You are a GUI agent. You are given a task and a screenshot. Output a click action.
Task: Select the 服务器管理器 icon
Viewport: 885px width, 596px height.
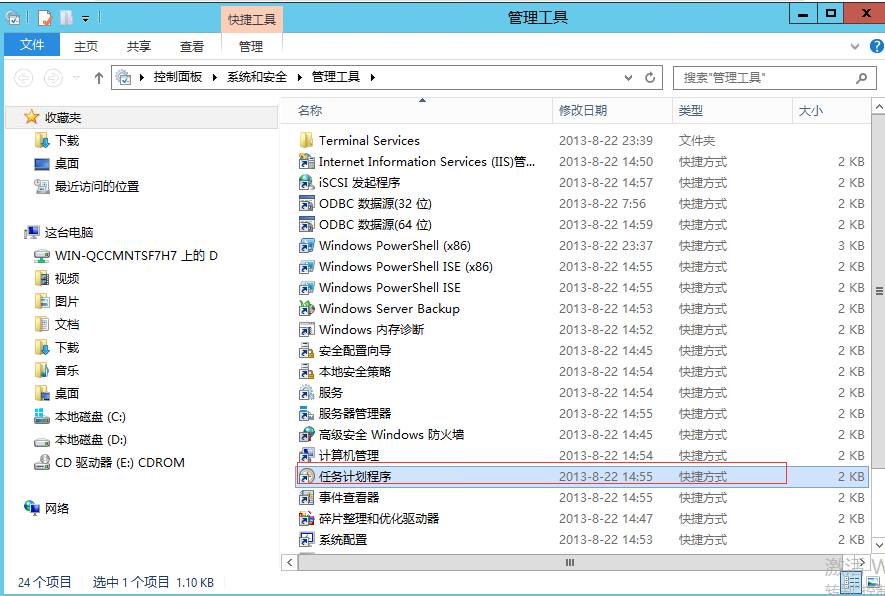pyautogui.click(x=306, y=413)
